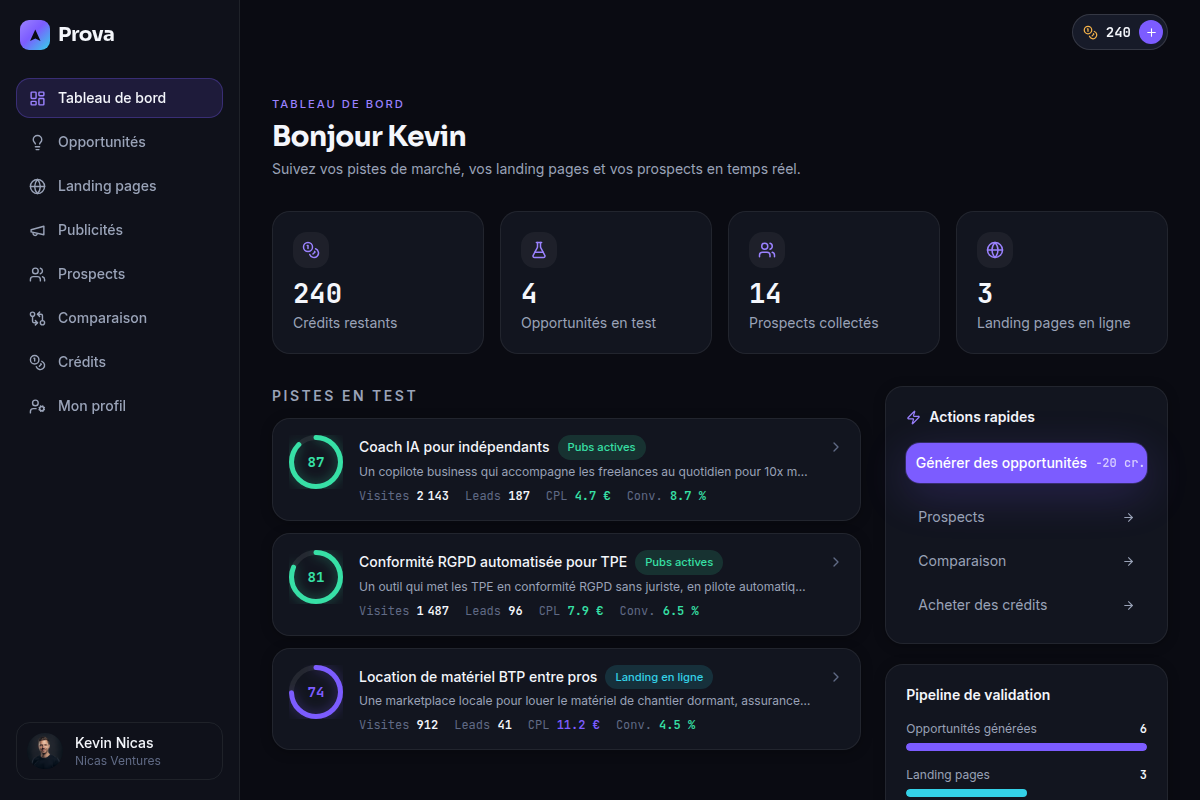Click the coins icon on Crédits restants card
Image resolution: width=1200 pixels, height=800 pixels.
pos(311,250)
